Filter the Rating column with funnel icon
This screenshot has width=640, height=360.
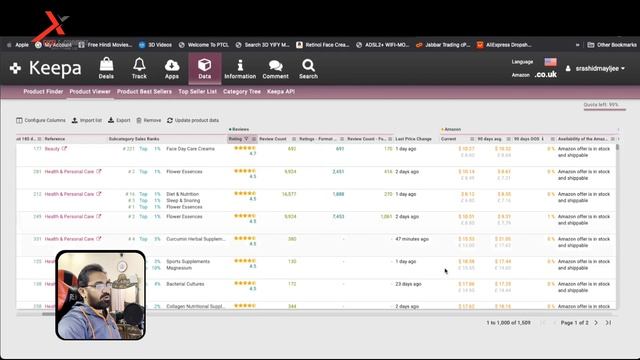246,139
